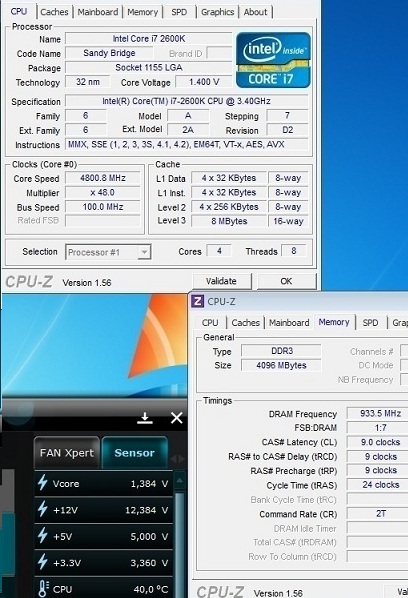The image size is (408, 598).
Task: Click the +5V reading 5,000 V
Action: coord(149,537)
